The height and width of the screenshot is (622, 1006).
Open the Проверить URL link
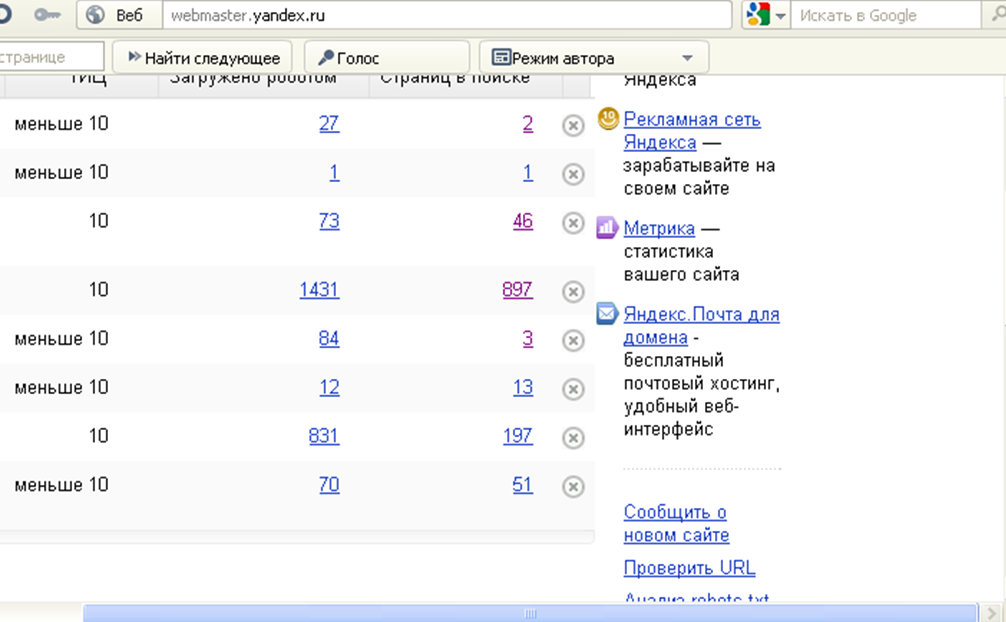689,568
